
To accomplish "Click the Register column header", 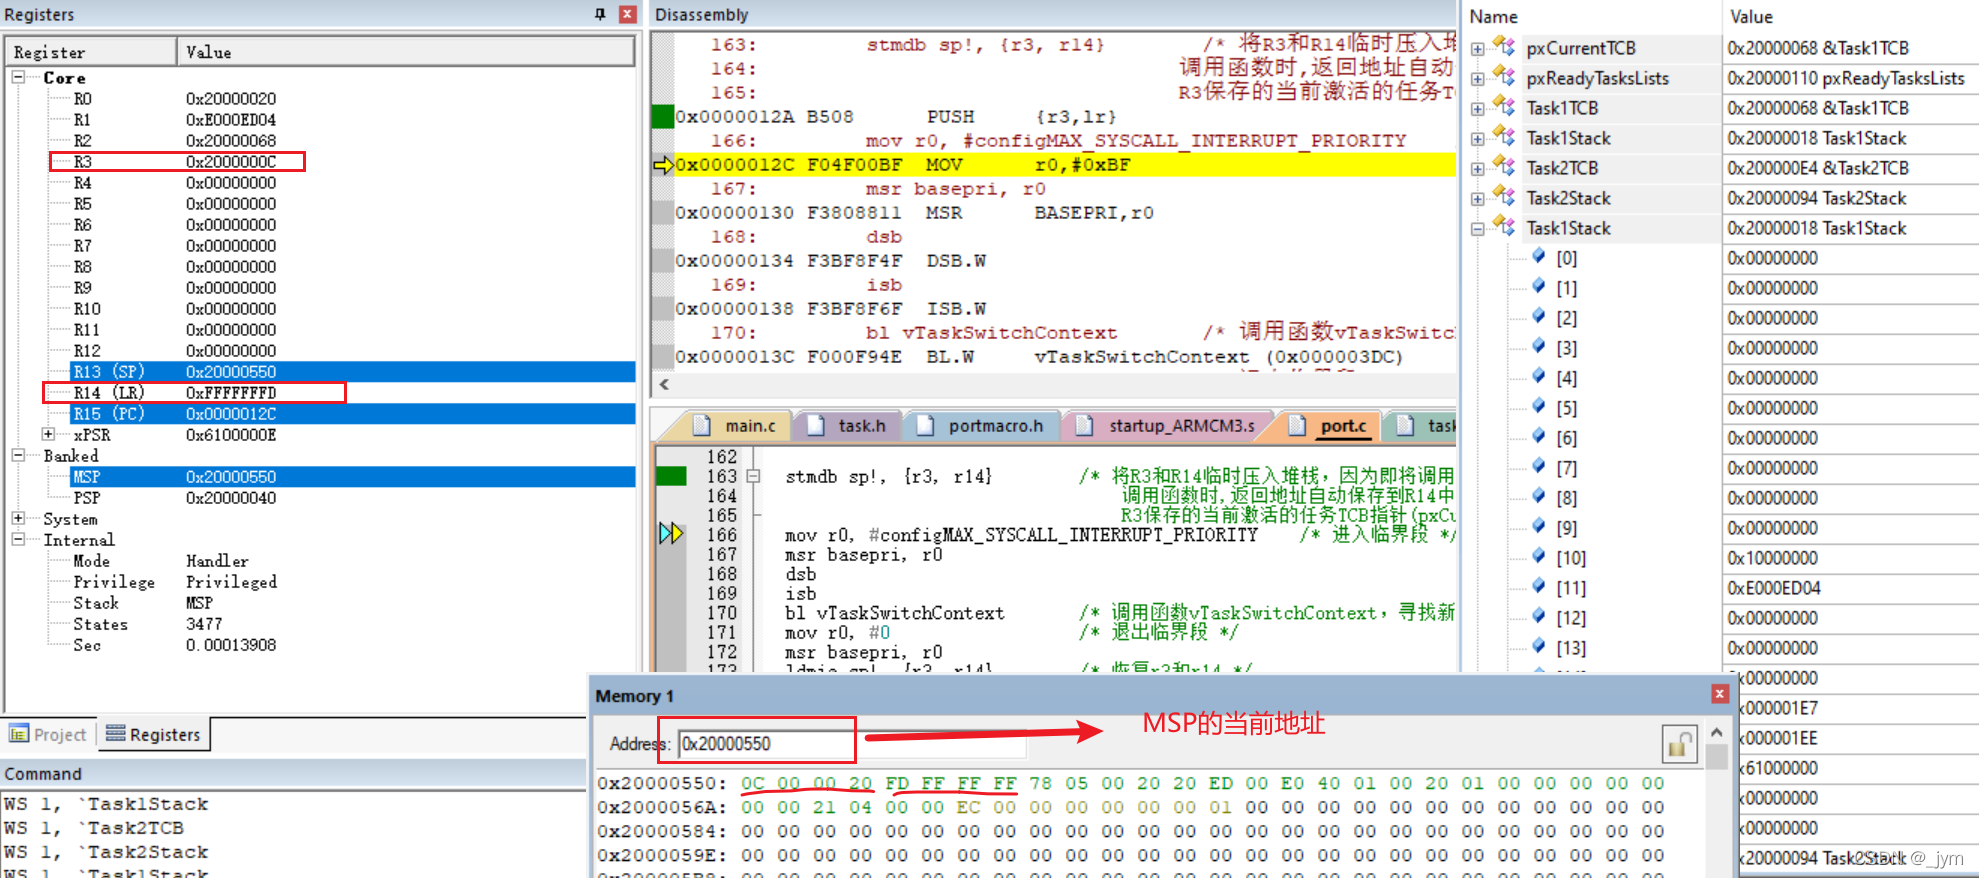I will [x=92, y=52].
